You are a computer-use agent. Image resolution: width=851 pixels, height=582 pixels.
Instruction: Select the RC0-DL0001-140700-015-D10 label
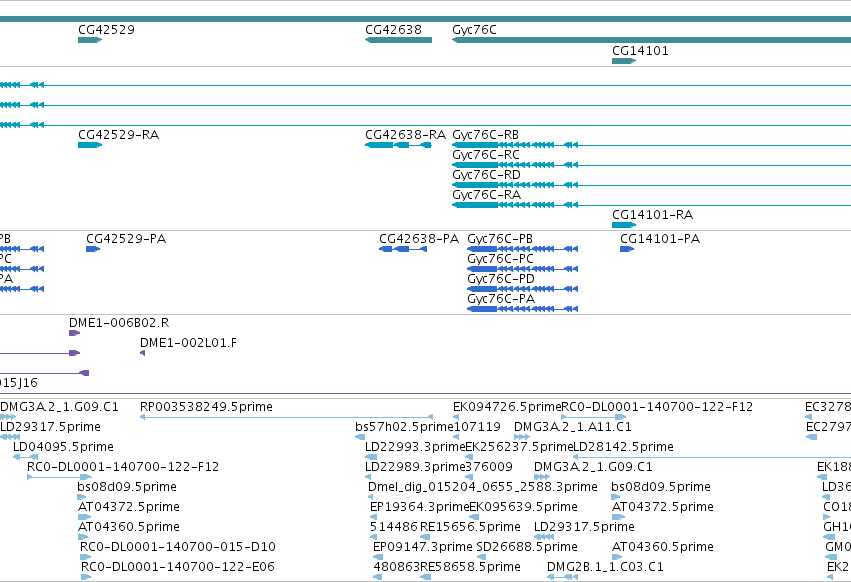(x=178, y=547)
